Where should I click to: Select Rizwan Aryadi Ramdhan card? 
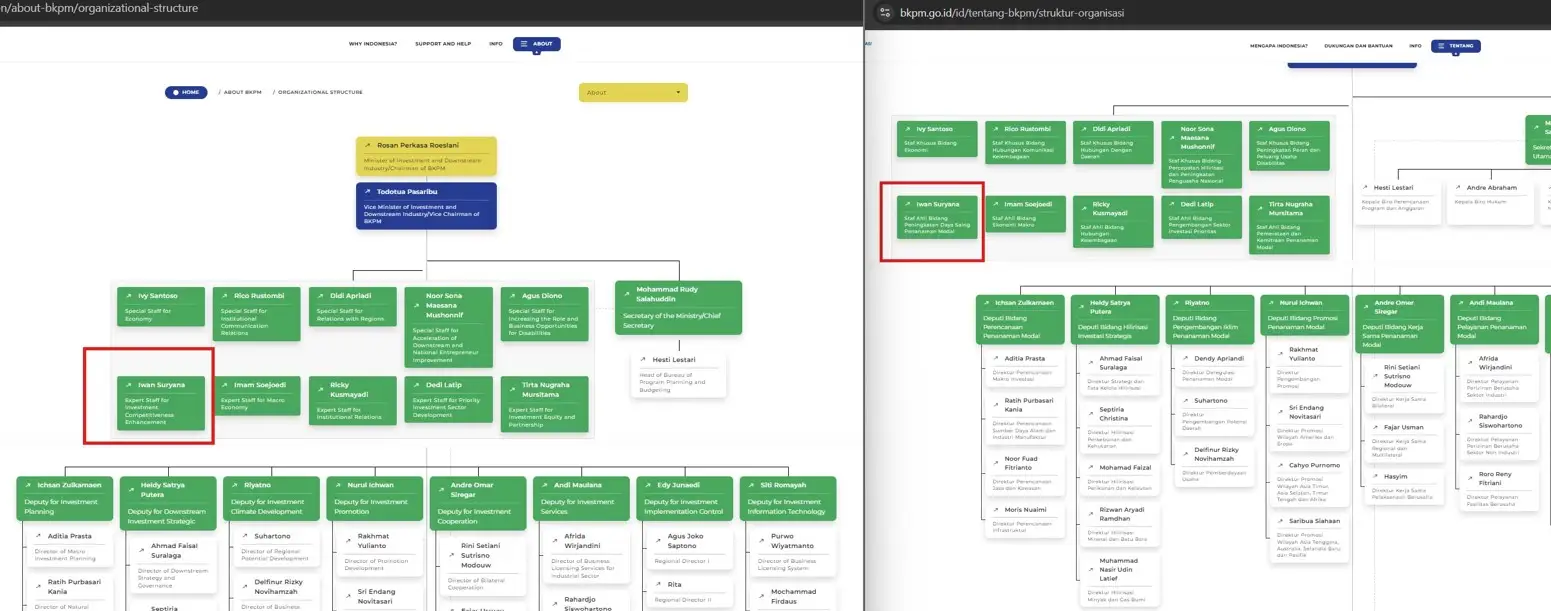[x=1119, y=524]
